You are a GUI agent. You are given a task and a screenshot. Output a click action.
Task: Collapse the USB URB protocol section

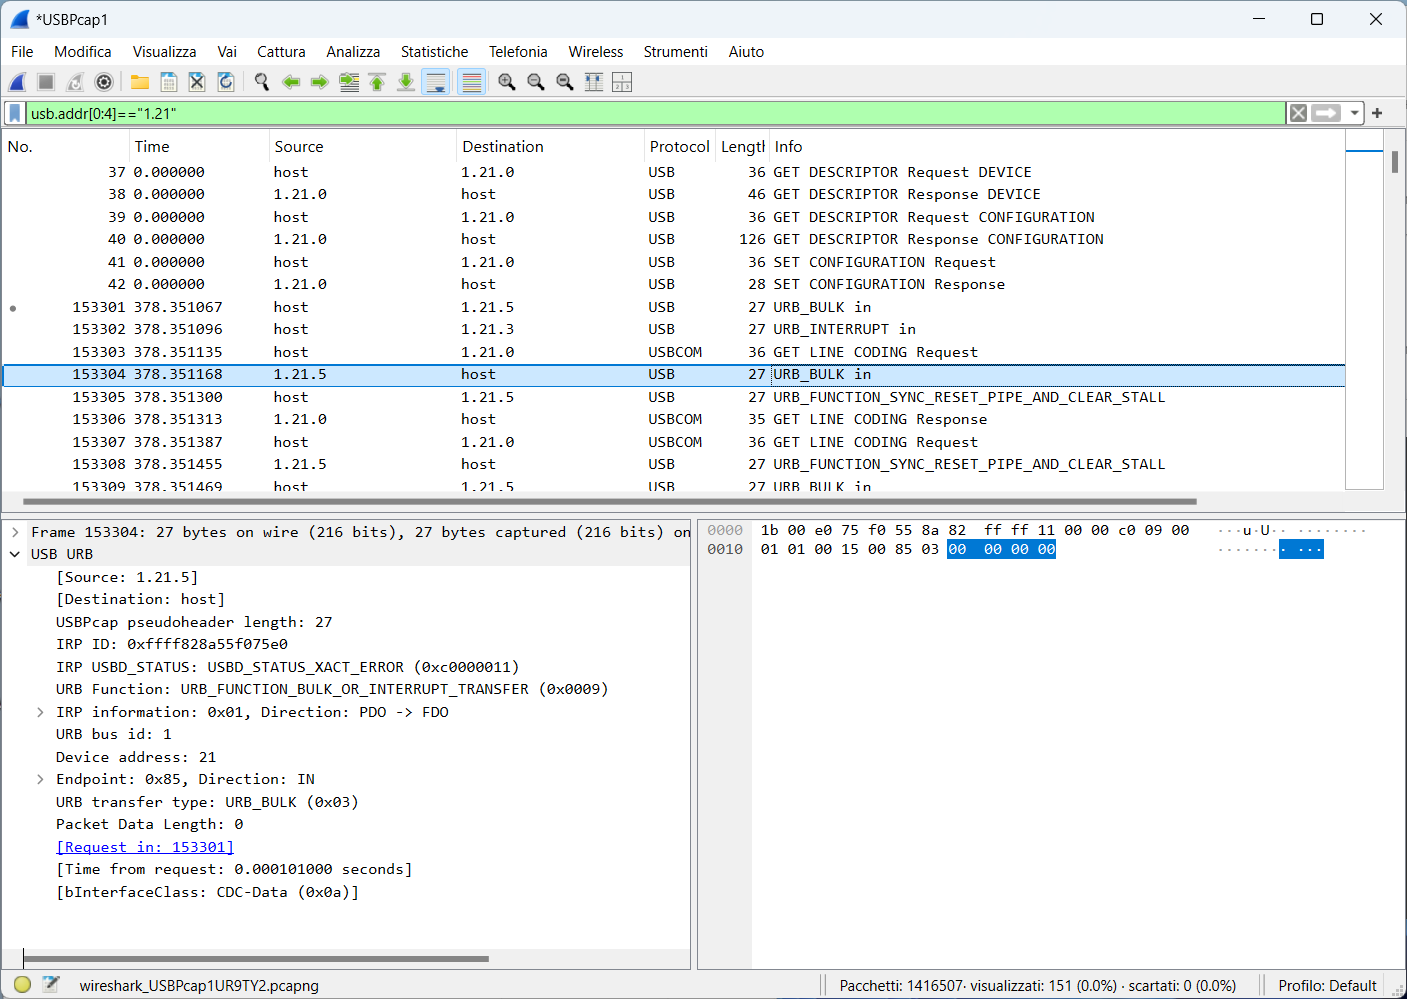coord(14,554)
